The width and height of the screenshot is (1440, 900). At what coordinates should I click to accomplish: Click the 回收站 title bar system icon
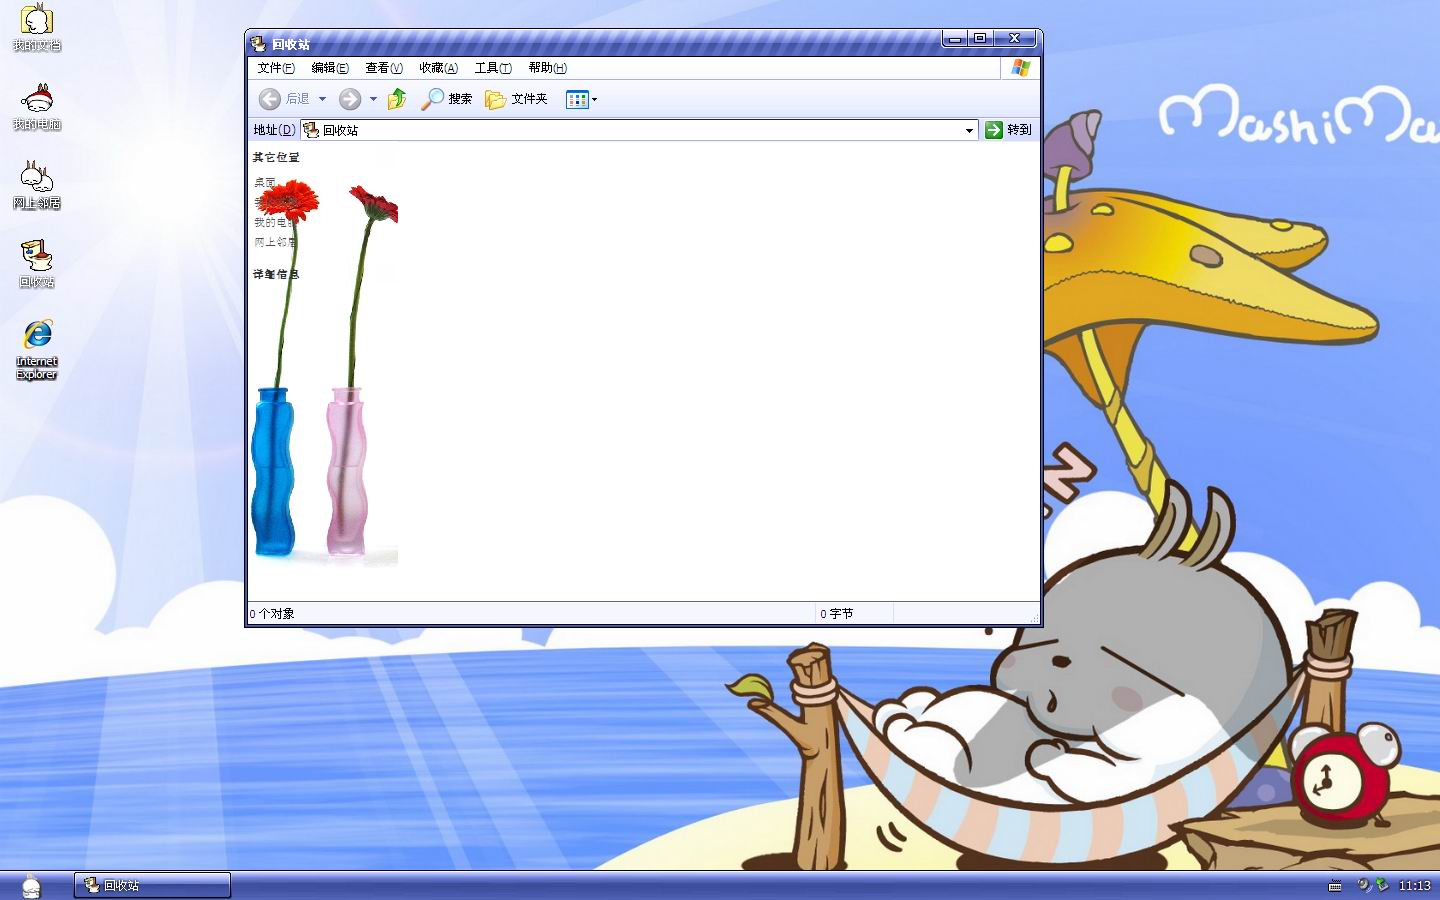pos(258,43)
